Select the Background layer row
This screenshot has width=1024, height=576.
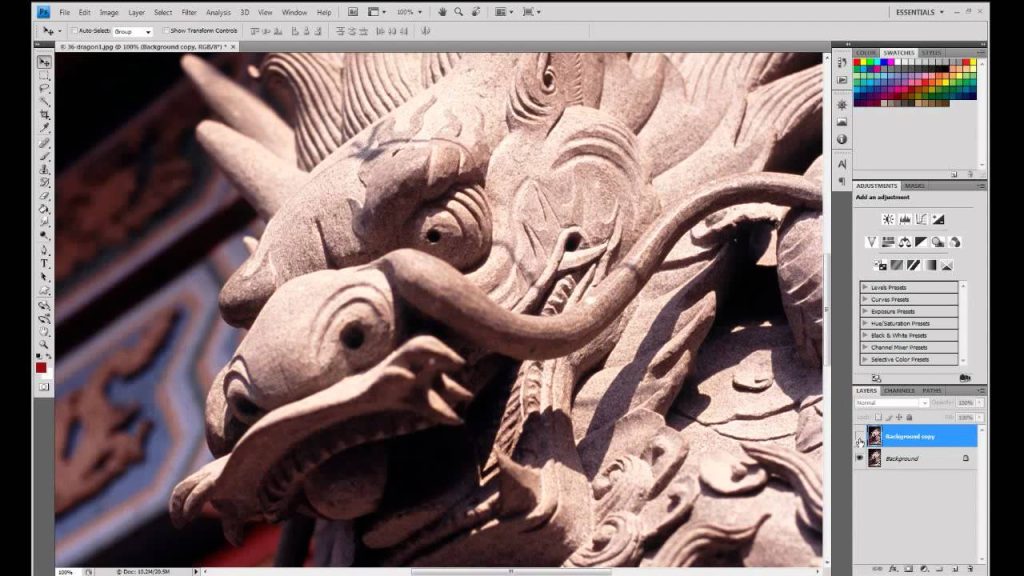[915, 458]
